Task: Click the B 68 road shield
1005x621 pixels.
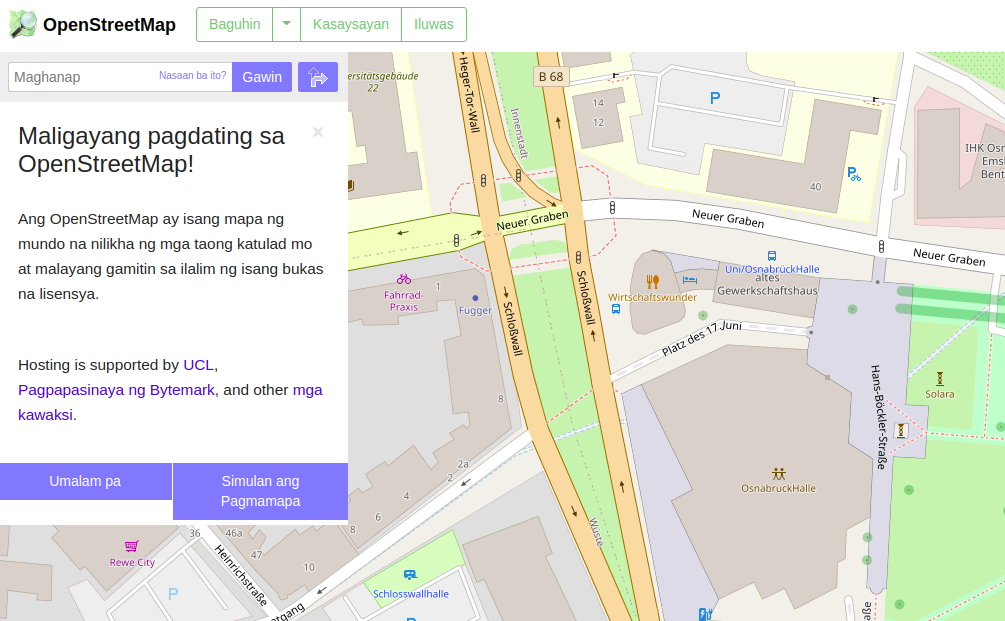Action: point(551,77)
